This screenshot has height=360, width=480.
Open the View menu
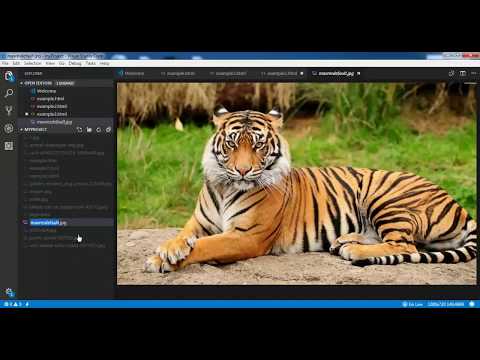(x=50, y=63)
